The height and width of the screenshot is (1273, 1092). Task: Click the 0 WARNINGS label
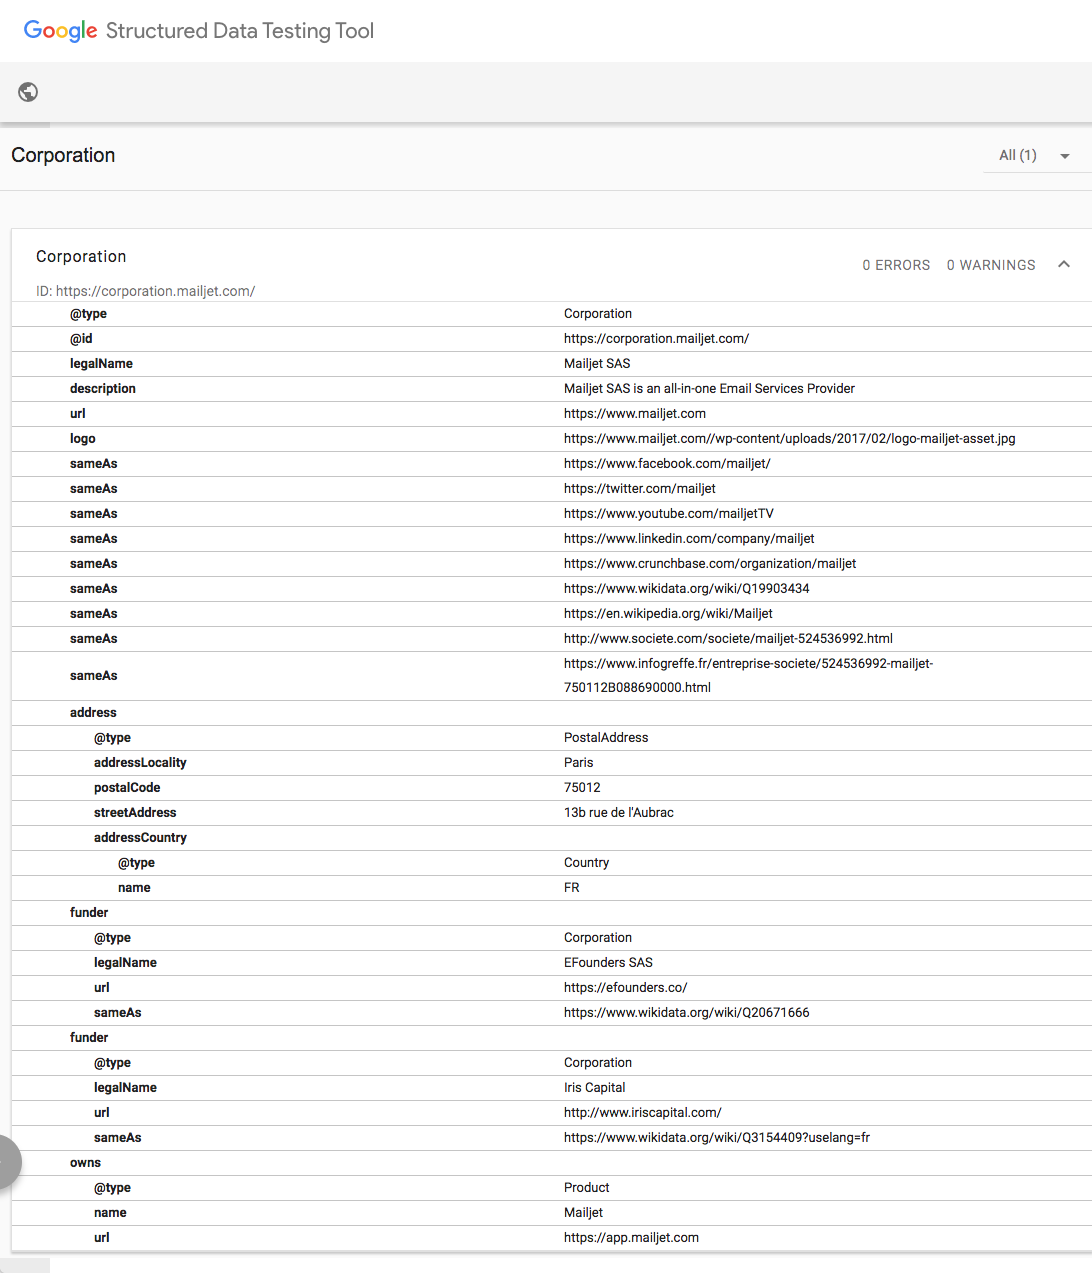[x=991, y=265]
